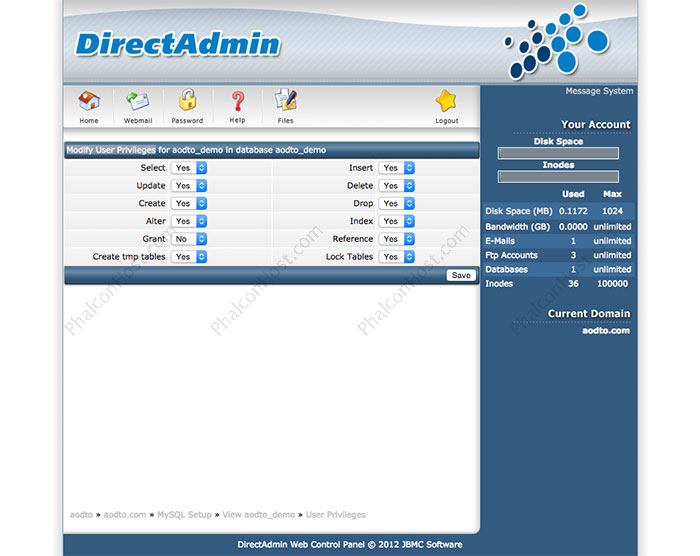
Task: Open the Create privilege dropdown
Action: coord(189,204)
